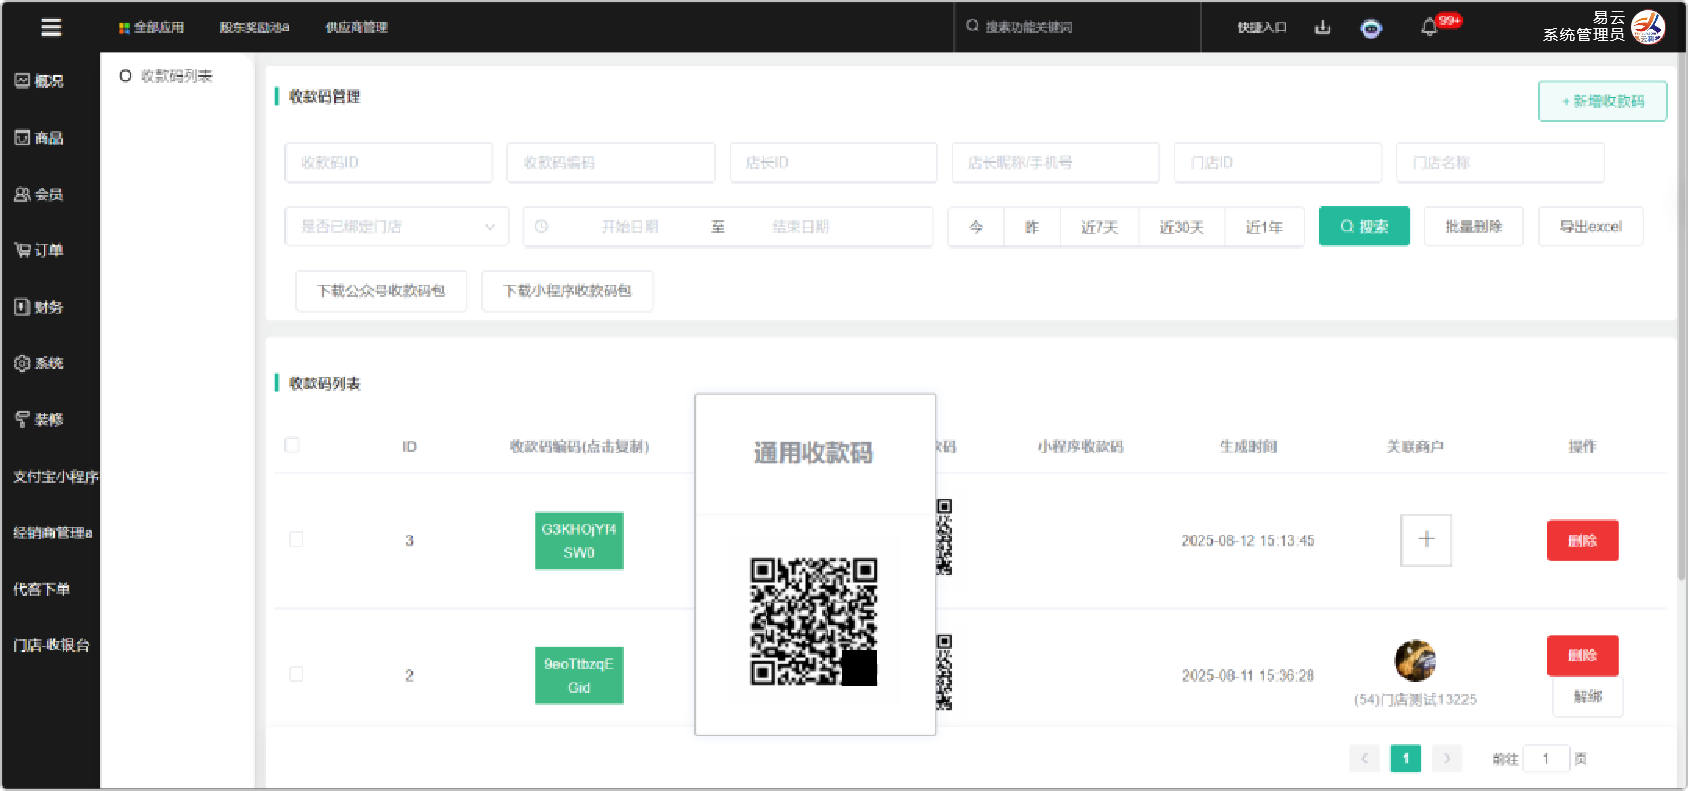Click 股东奖励池a in top navigation
Screen dimensions: 1688x791
pyautogui.click(x=254, y=27)
